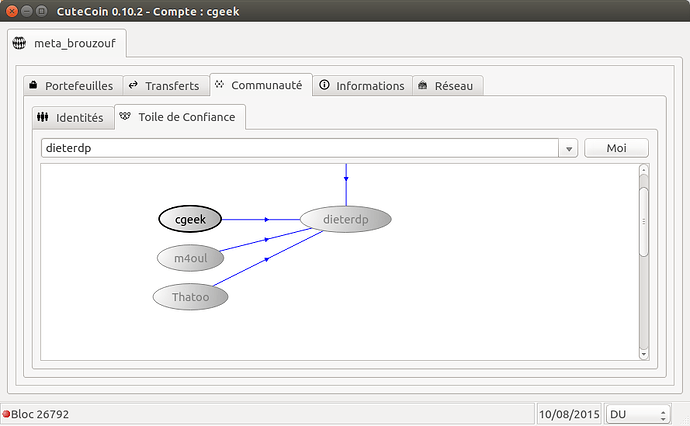Expand the identity search dropdown arrow
Image resolution: width=690 pixels, height=426 pixels.
tap(568, 148)
